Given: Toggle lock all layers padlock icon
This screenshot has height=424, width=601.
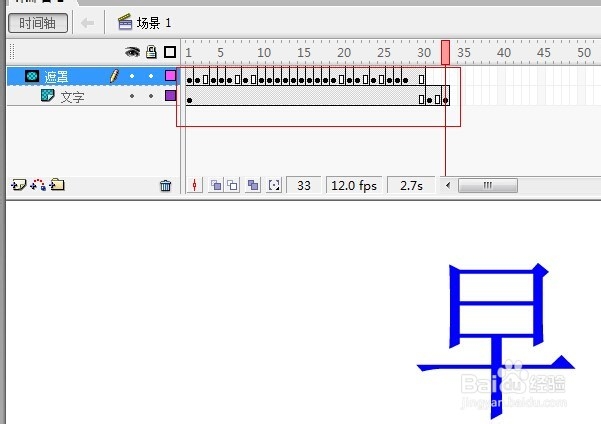Looking at the screenshot, I should (151, 52).
